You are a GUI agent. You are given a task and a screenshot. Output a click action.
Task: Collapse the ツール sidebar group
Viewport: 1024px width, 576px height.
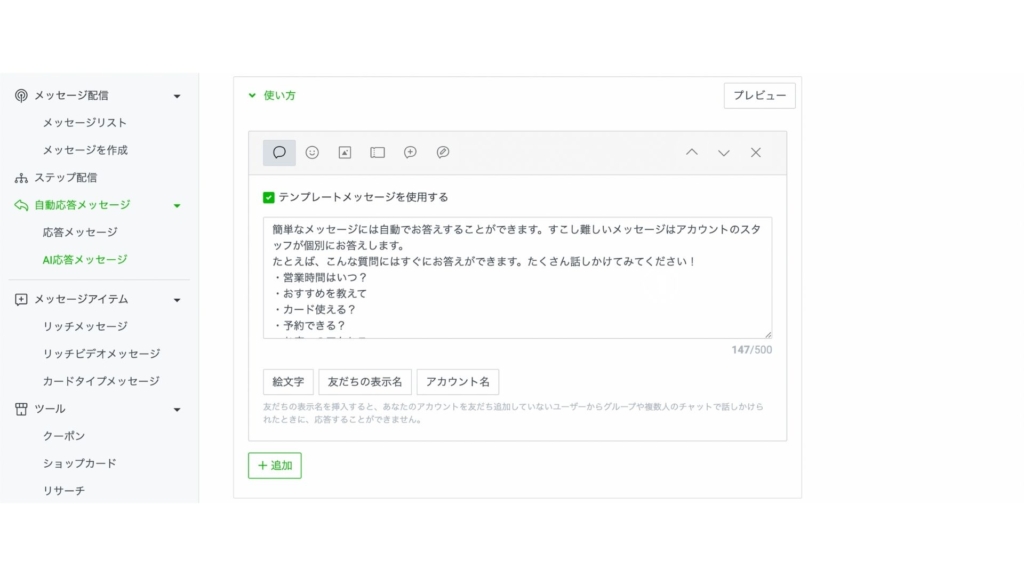point(177,409)
